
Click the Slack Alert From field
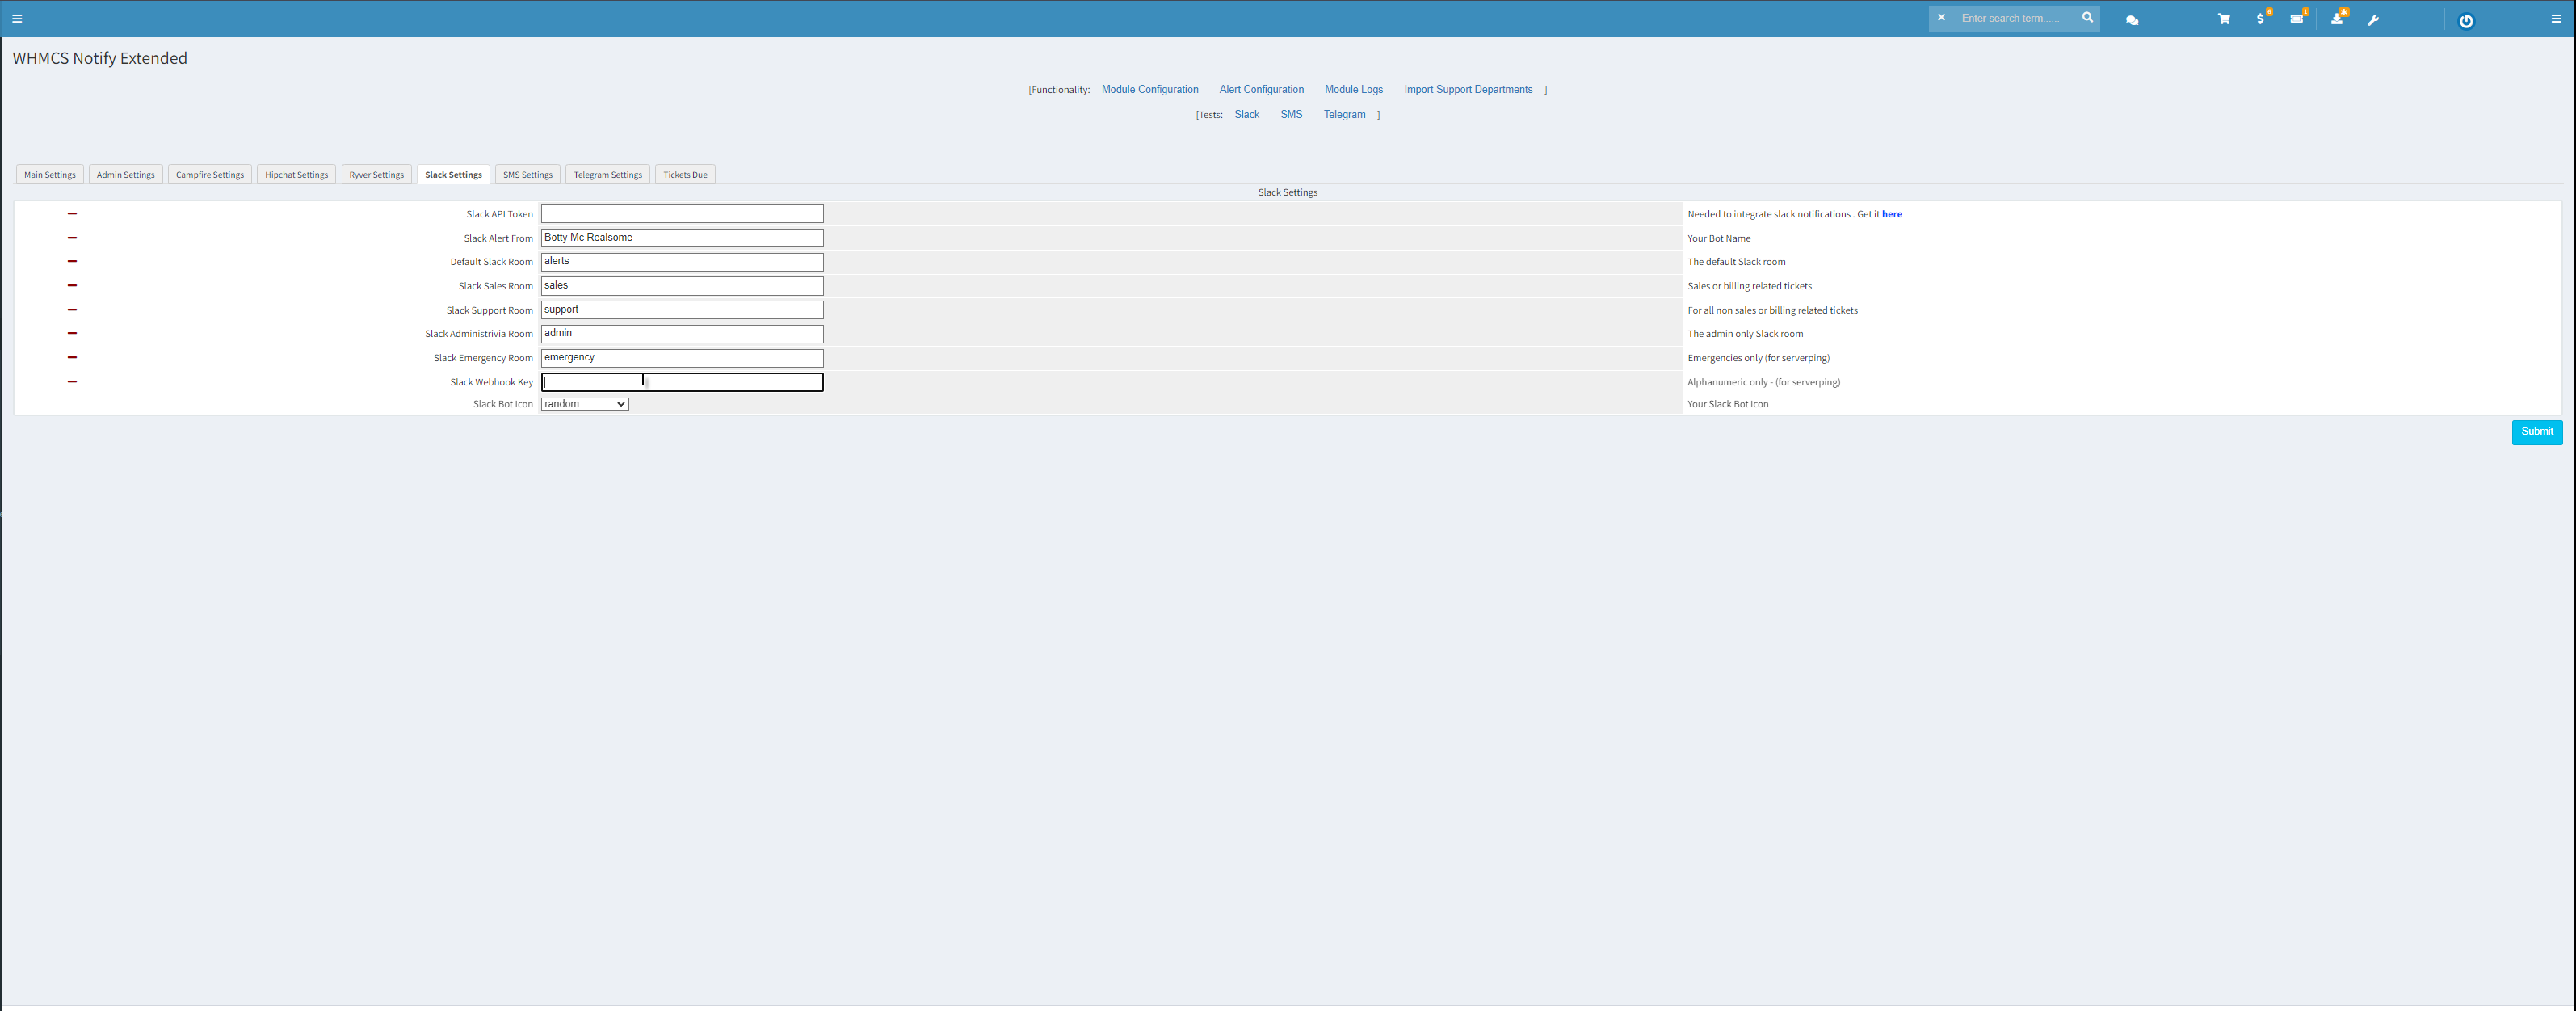click(x=682, y=238)
